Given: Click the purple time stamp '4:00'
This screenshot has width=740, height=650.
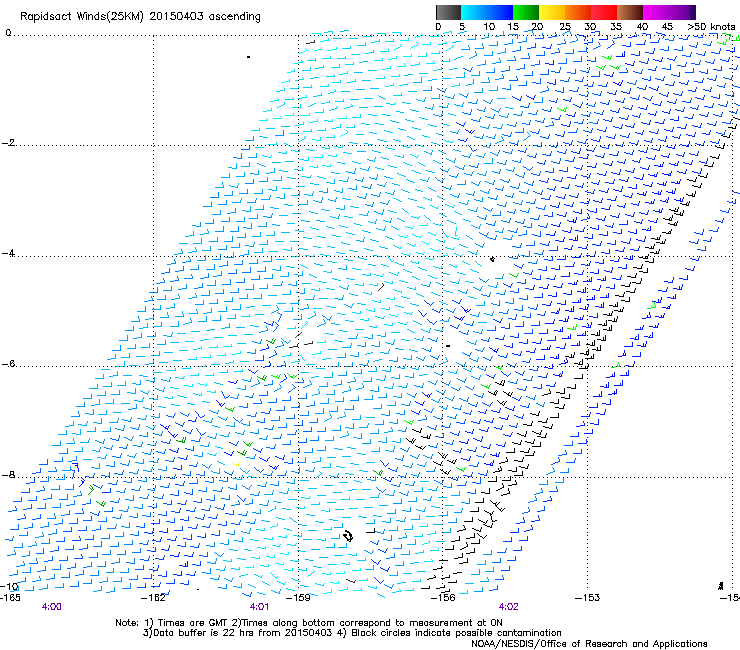Looking at the screenshot, I should pyautogui.click(x=51, y=607).
